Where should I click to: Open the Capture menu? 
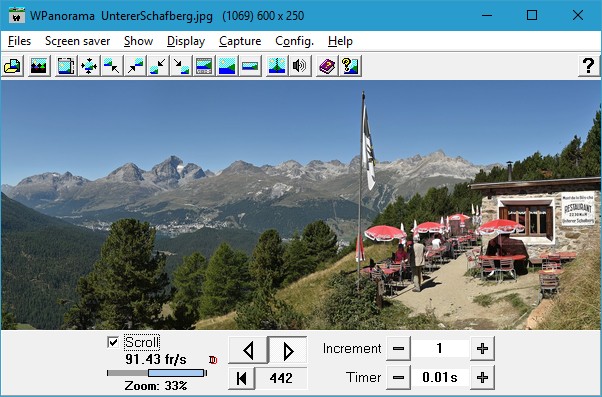(x=240, y=41)
